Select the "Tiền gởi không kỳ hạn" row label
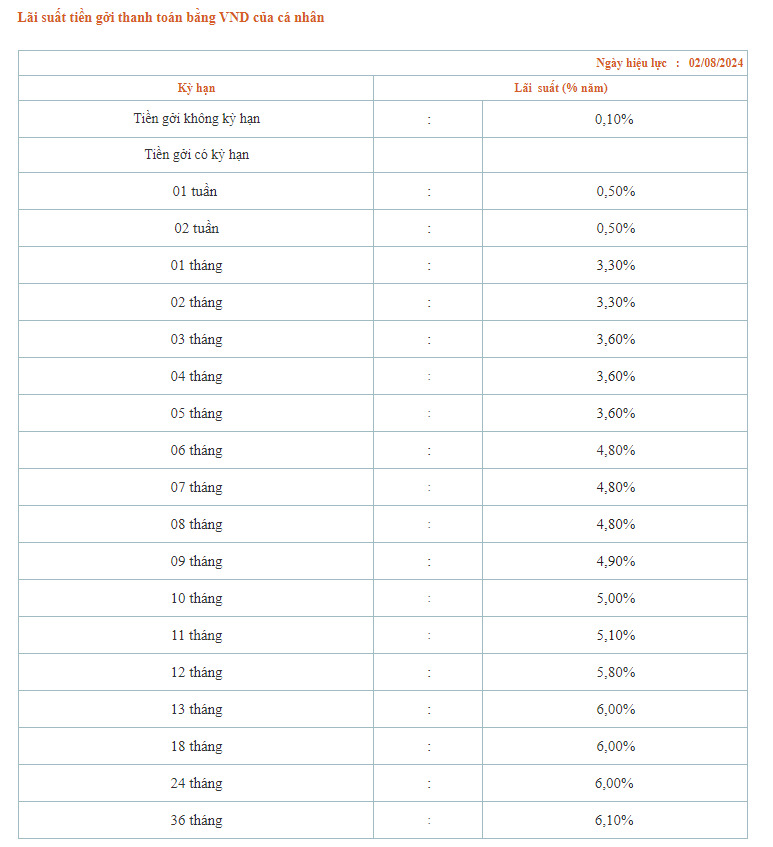The height and width of the screenshot is (847, 773). point(197,119)
